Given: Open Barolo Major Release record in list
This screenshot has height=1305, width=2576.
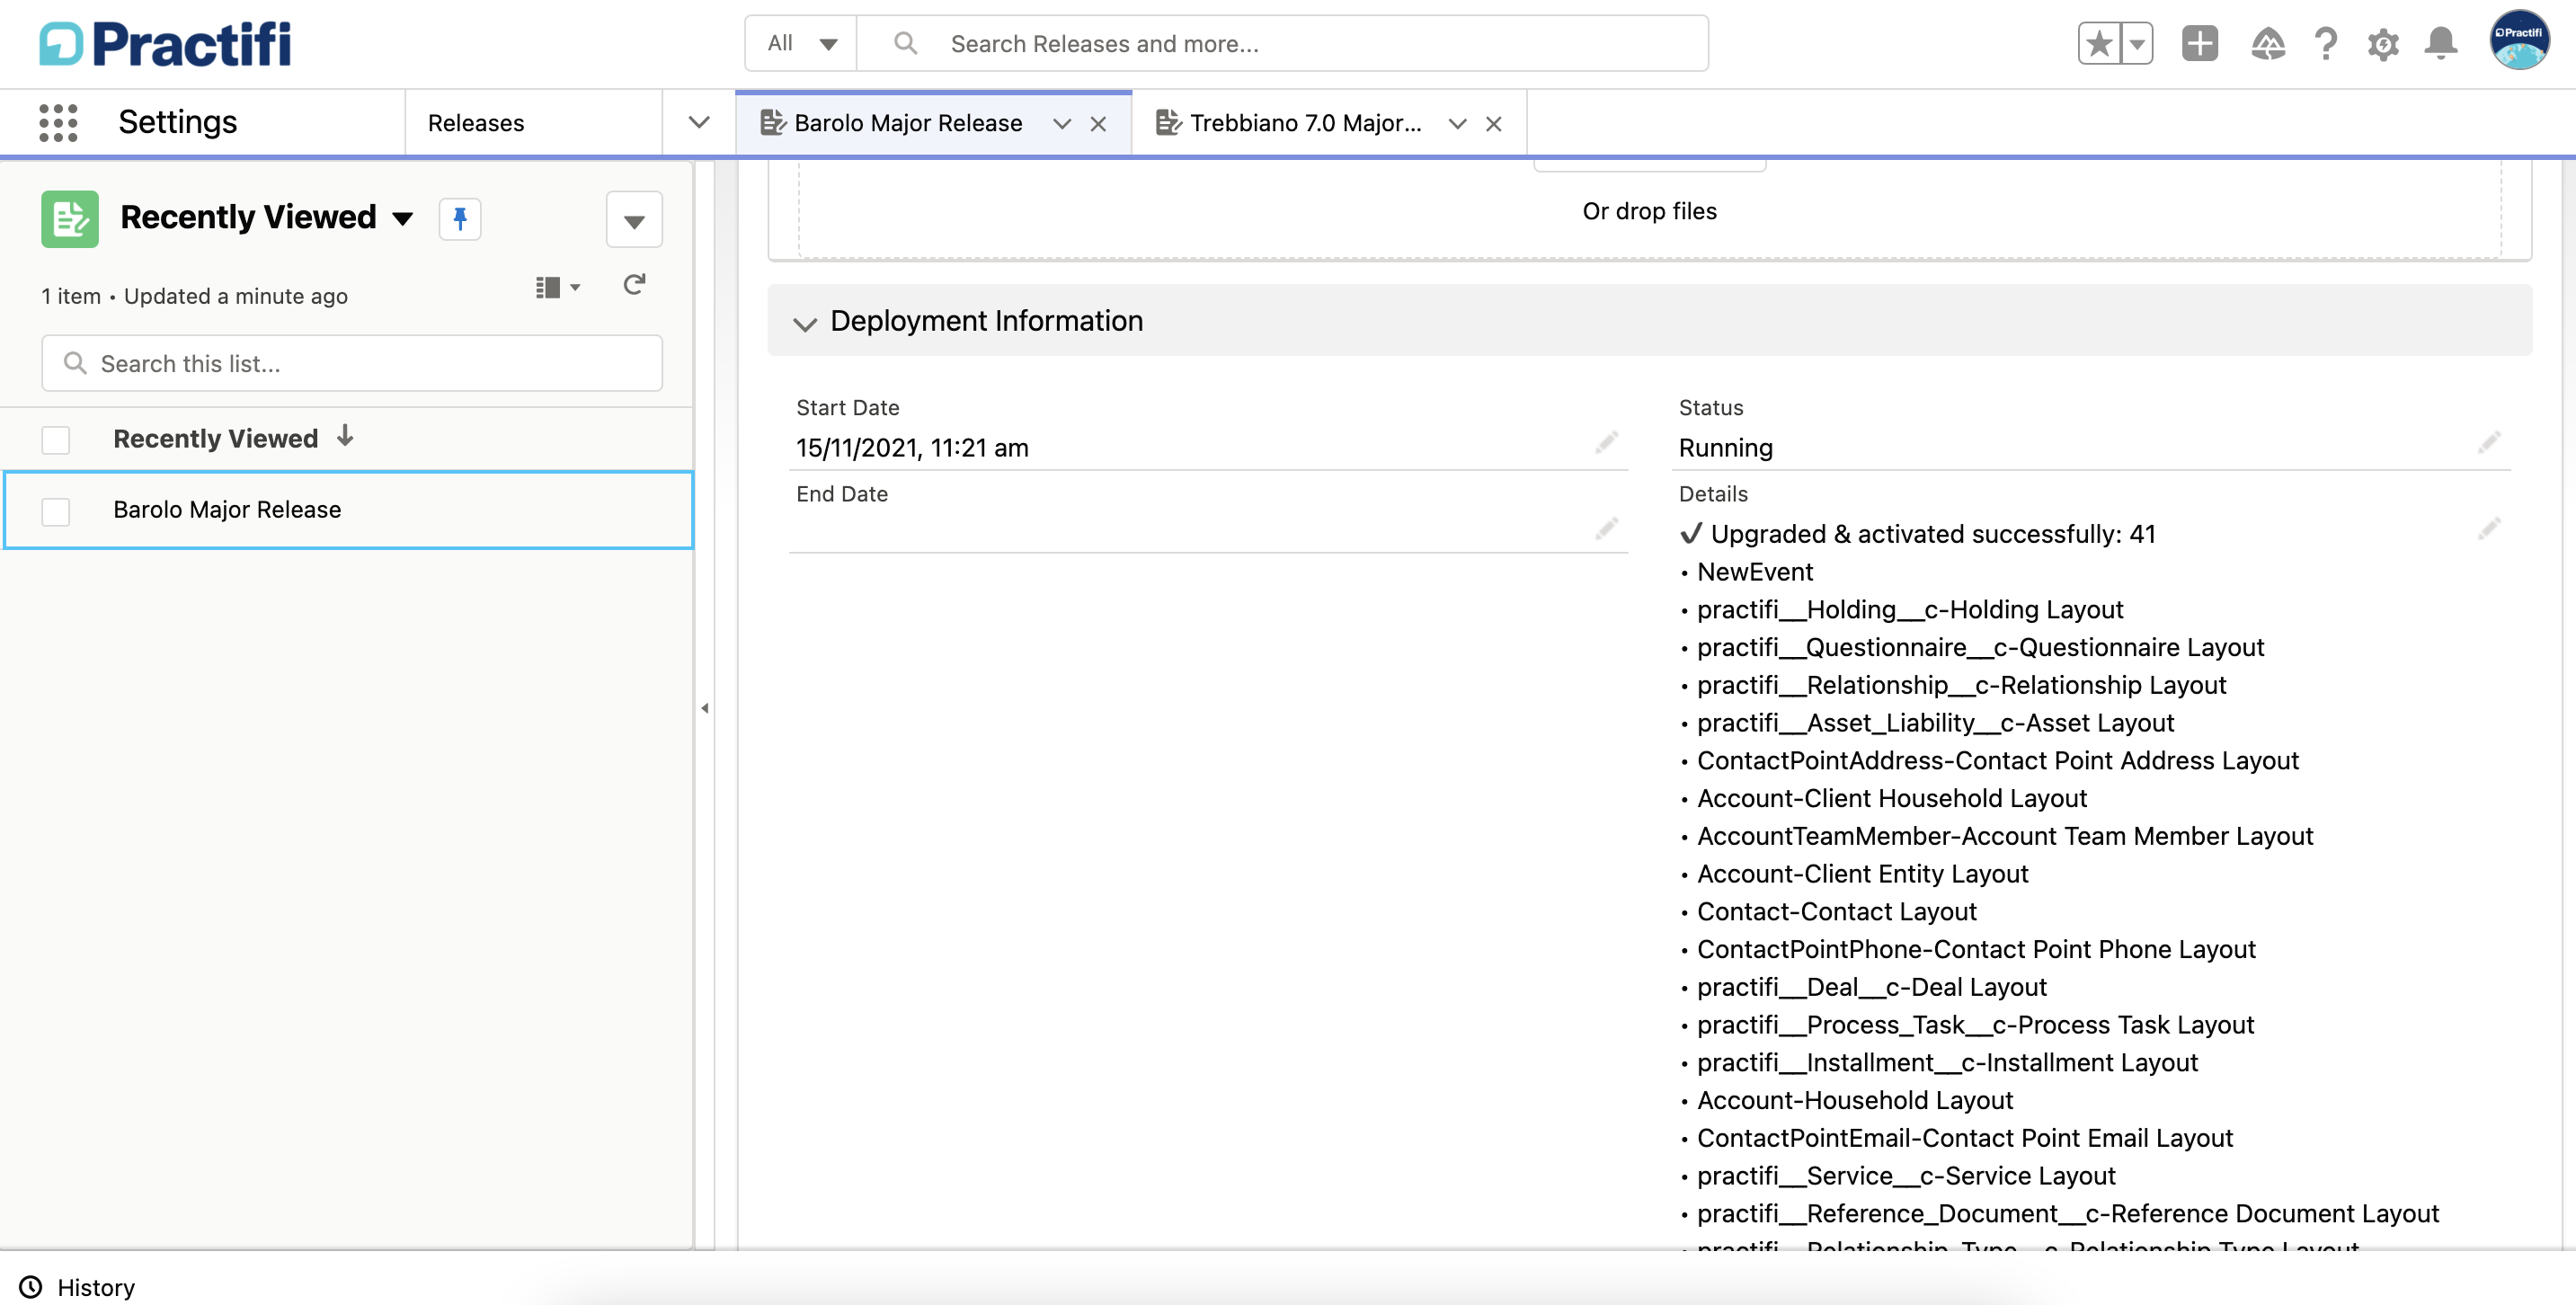Looking at the screenshot, I should [x=227, y=509].
